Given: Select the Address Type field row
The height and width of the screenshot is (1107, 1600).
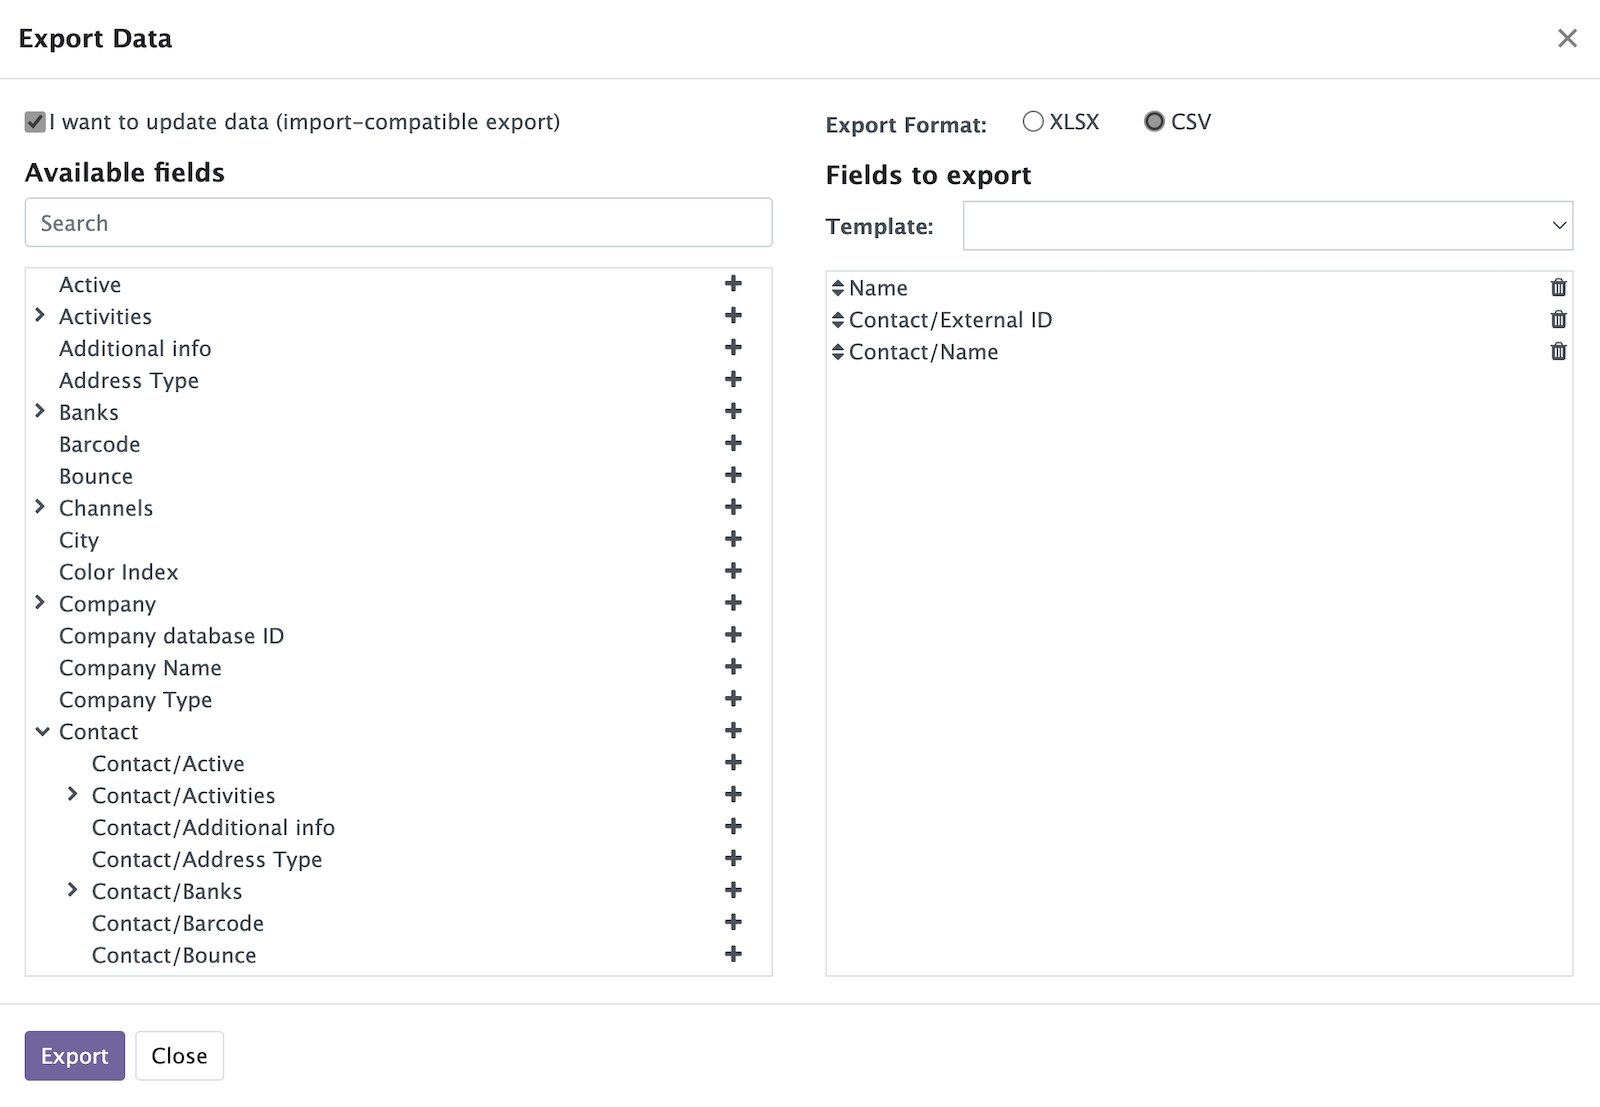Looking at the screenshot, I should tap(398, 380).
